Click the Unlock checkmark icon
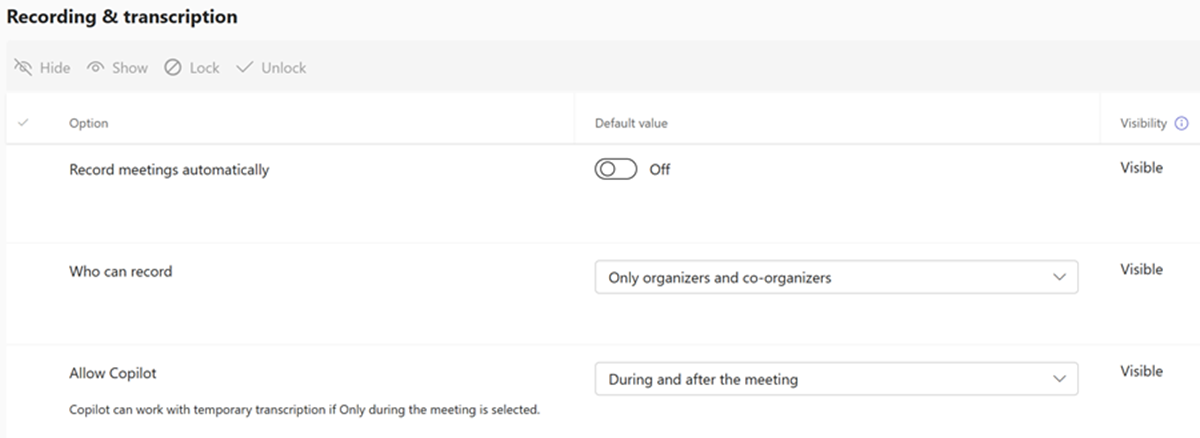The height and width of the screenshot is (438, 1200). pos(244,68)
